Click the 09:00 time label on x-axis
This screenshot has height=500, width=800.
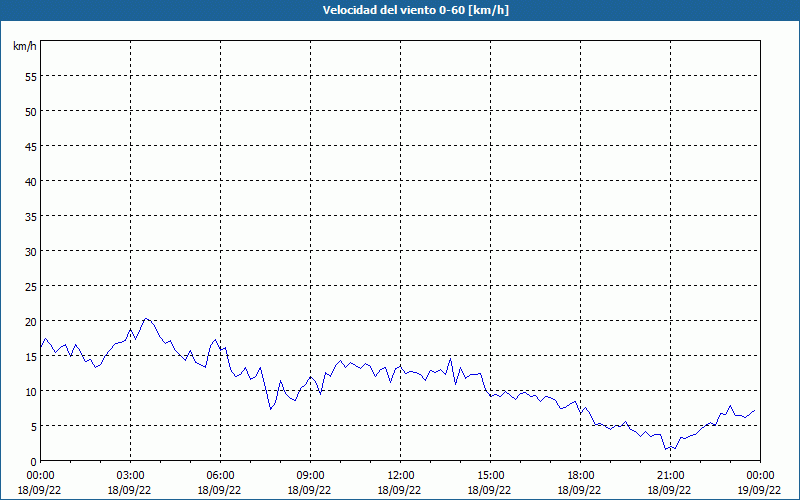[x=310, y=476]
